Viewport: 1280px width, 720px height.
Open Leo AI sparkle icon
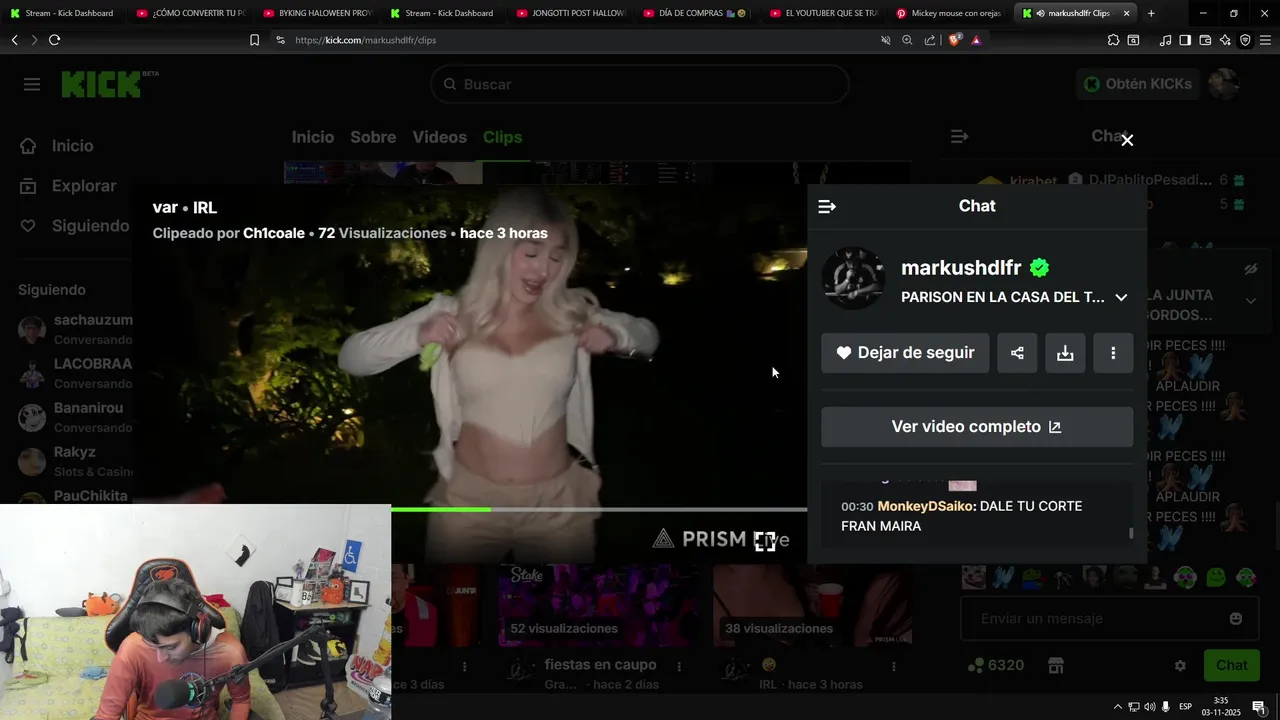[x=1225, y=40]
